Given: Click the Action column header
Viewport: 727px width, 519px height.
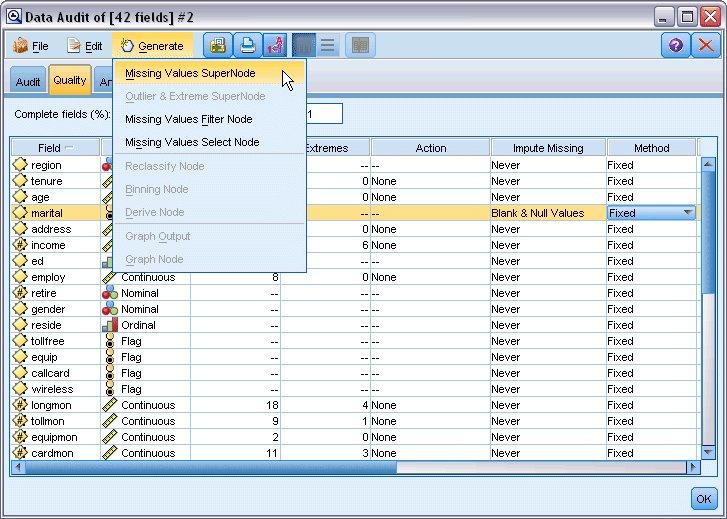Looking at the screenshot, I should 431,148.
